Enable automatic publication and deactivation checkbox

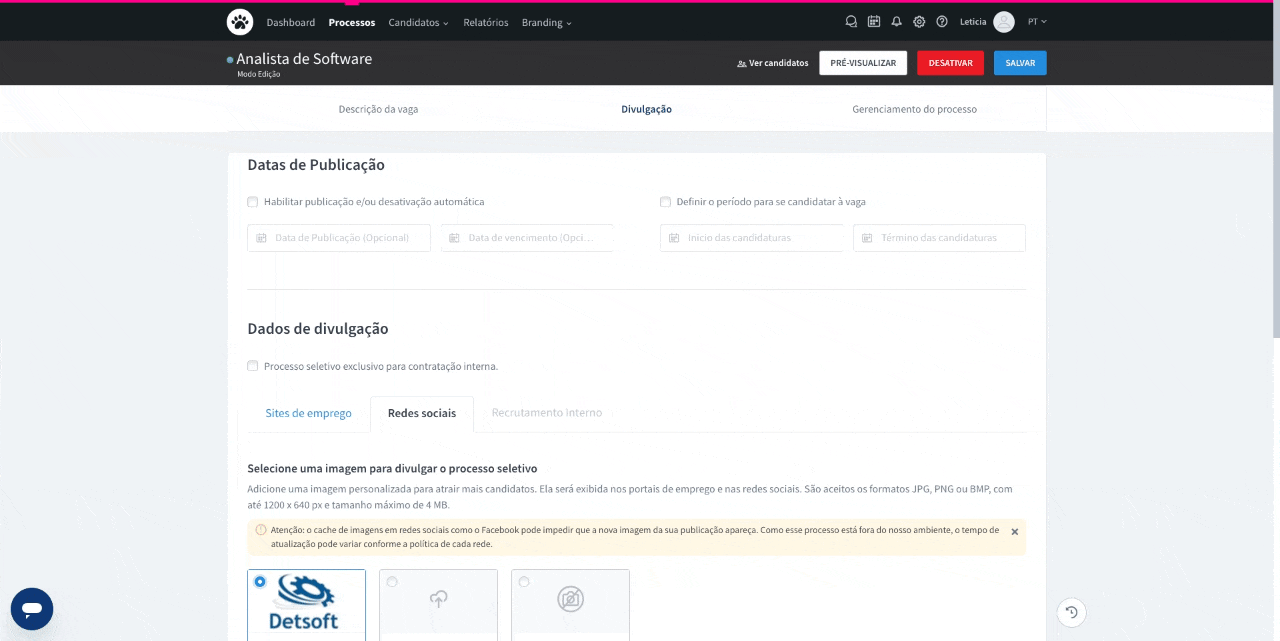tap(253, 202)
